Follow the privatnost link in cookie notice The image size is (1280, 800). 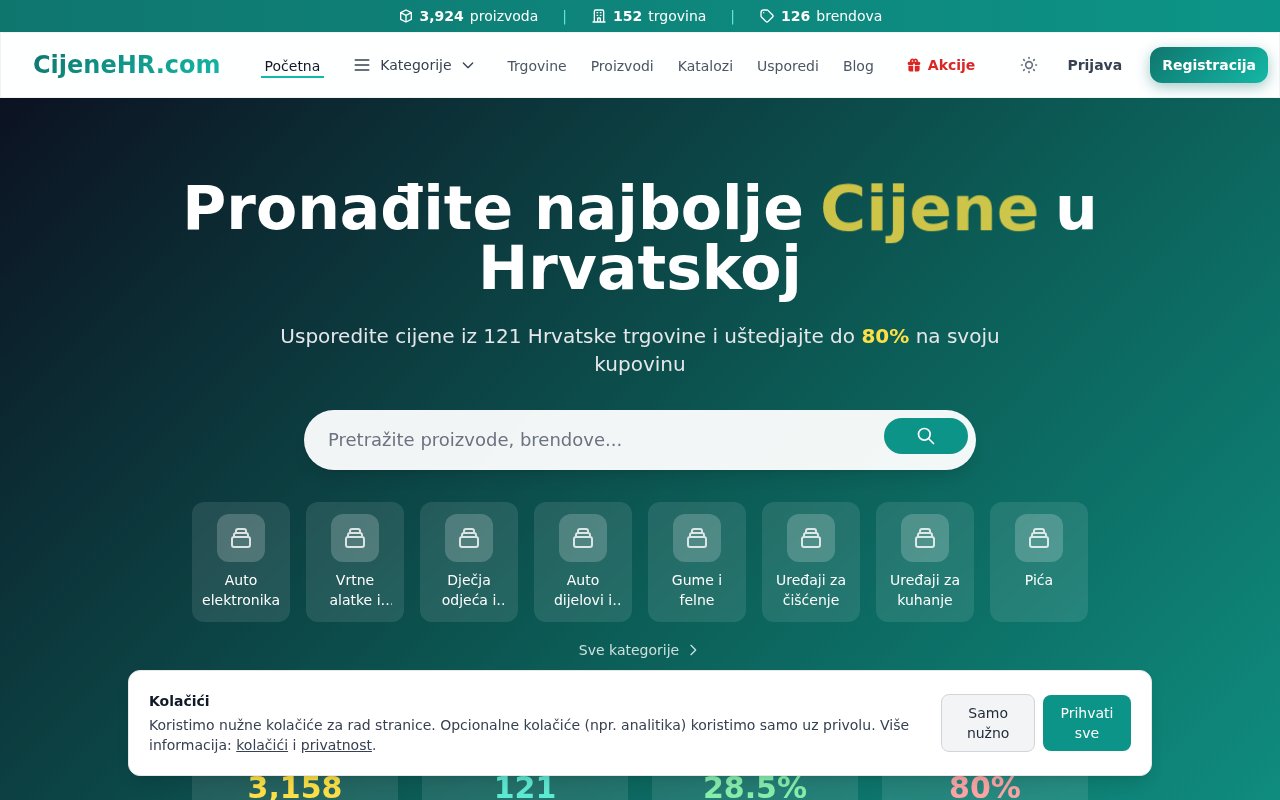(336, 745)
